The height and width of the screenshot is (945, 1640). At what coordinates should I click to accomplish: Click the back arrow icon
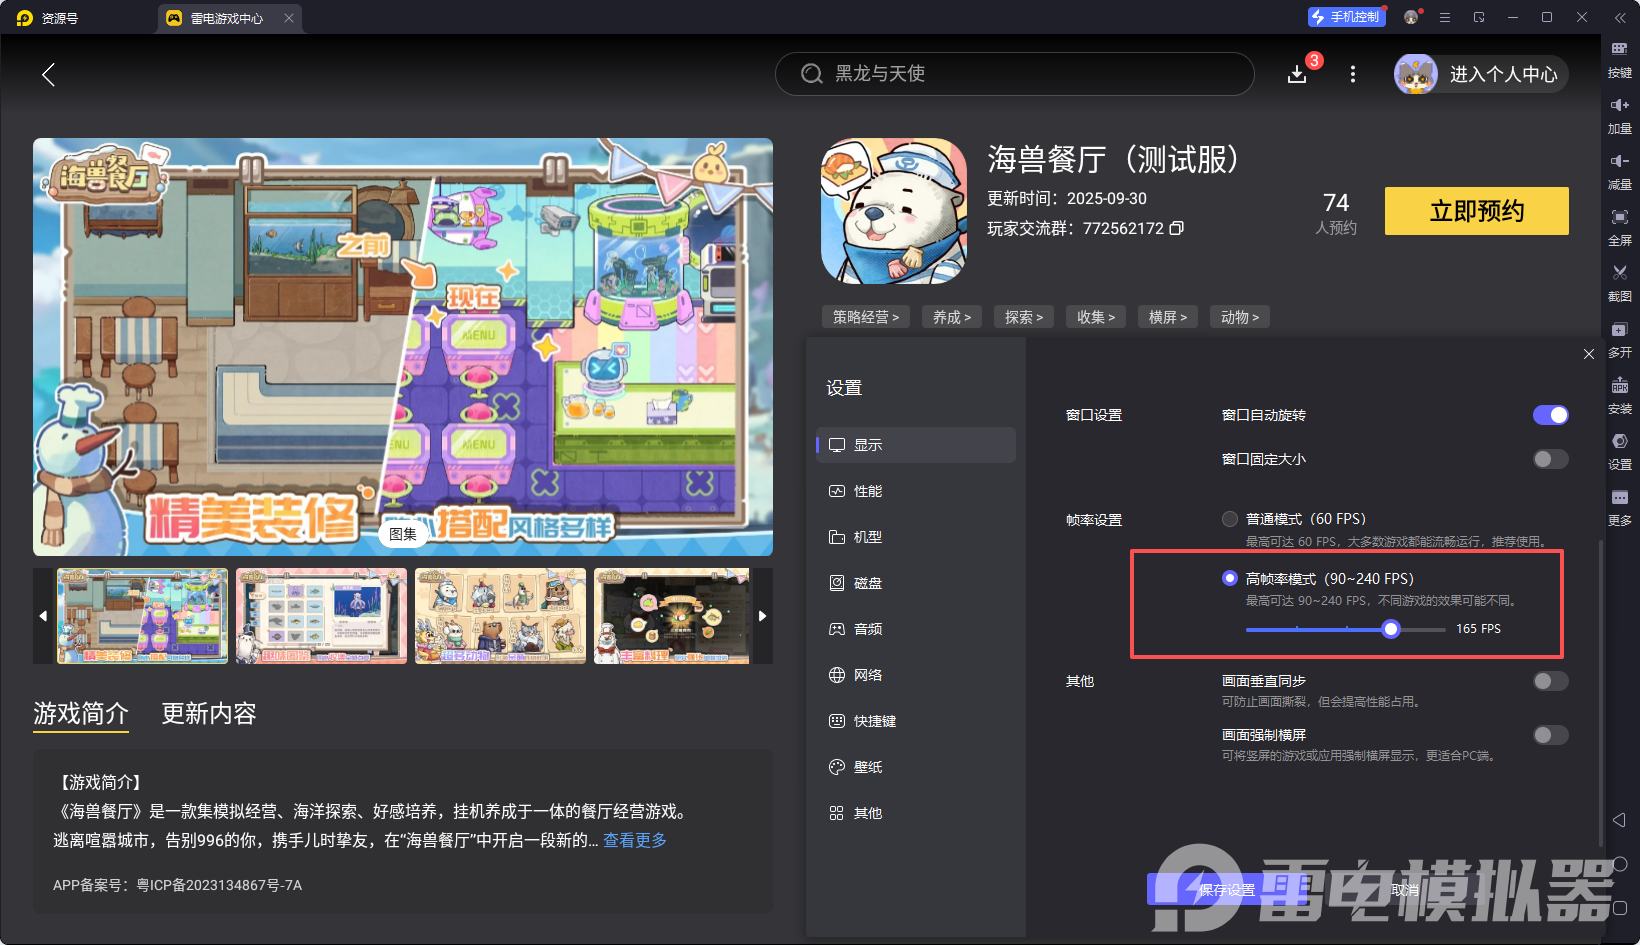(x=48, y=74)
